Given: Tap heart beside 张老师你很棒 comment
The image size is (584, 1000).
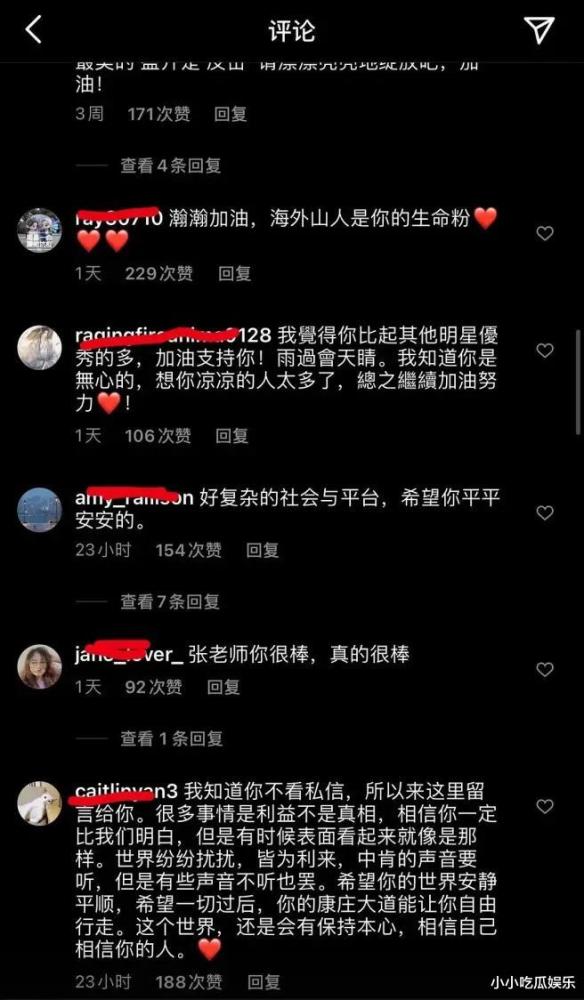Looking at the screenshot, I should point(544,670).
